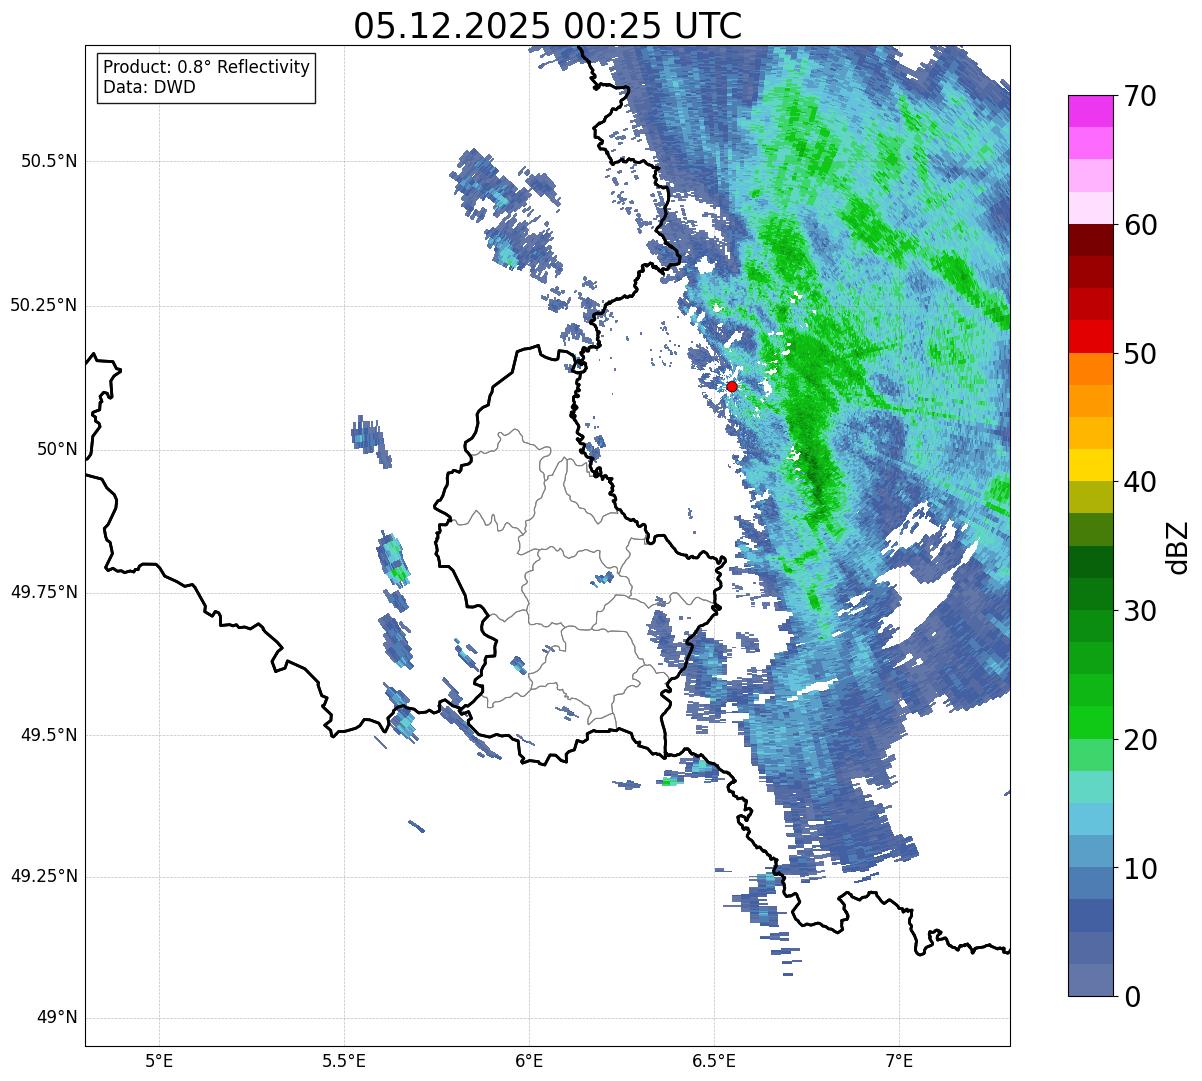Click the "Product: 0.8° Reflectivity" text
The height and width of the screenshot is (1081, 1202).
(207, 67)
